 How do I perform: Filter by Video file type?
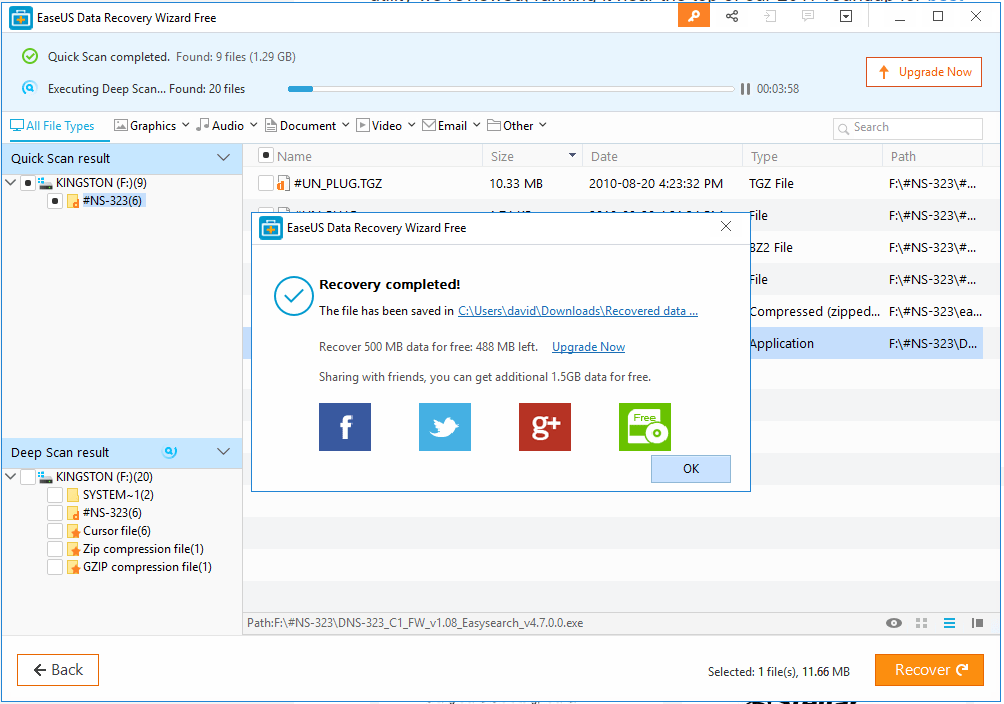coord(380,126)
